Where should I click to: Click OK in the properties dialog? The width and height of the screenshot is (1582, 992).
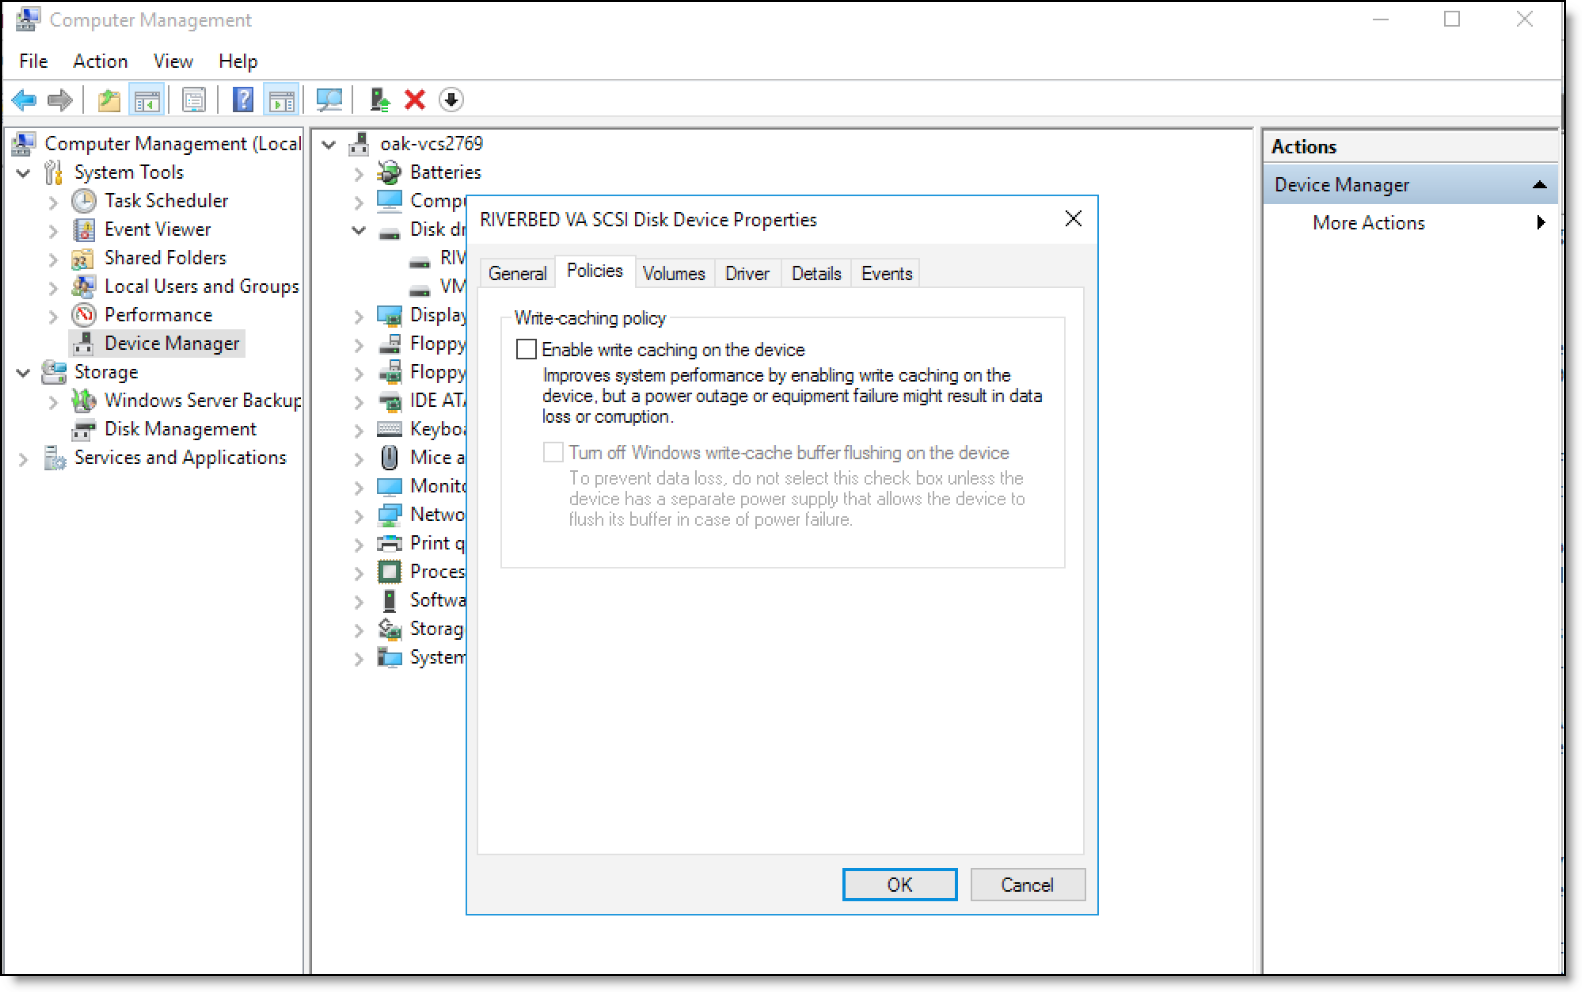click(899, 885)
